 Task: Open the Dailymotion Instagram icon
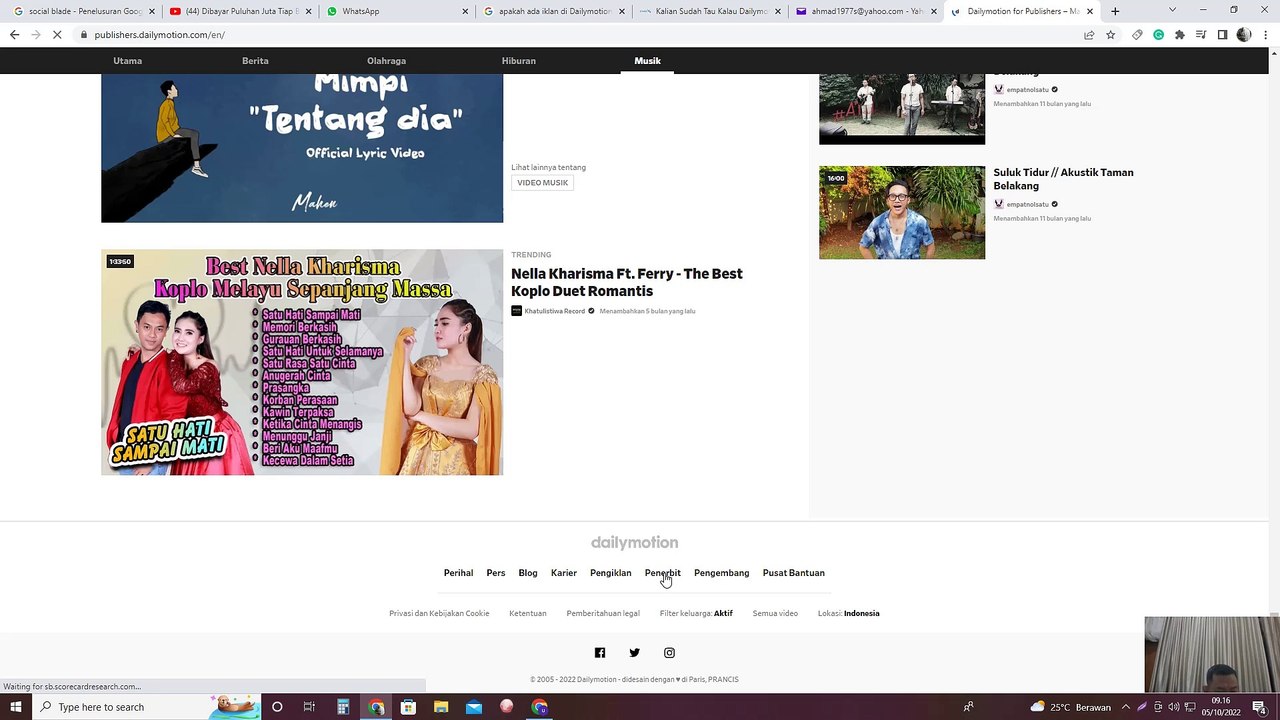point(669,653)
